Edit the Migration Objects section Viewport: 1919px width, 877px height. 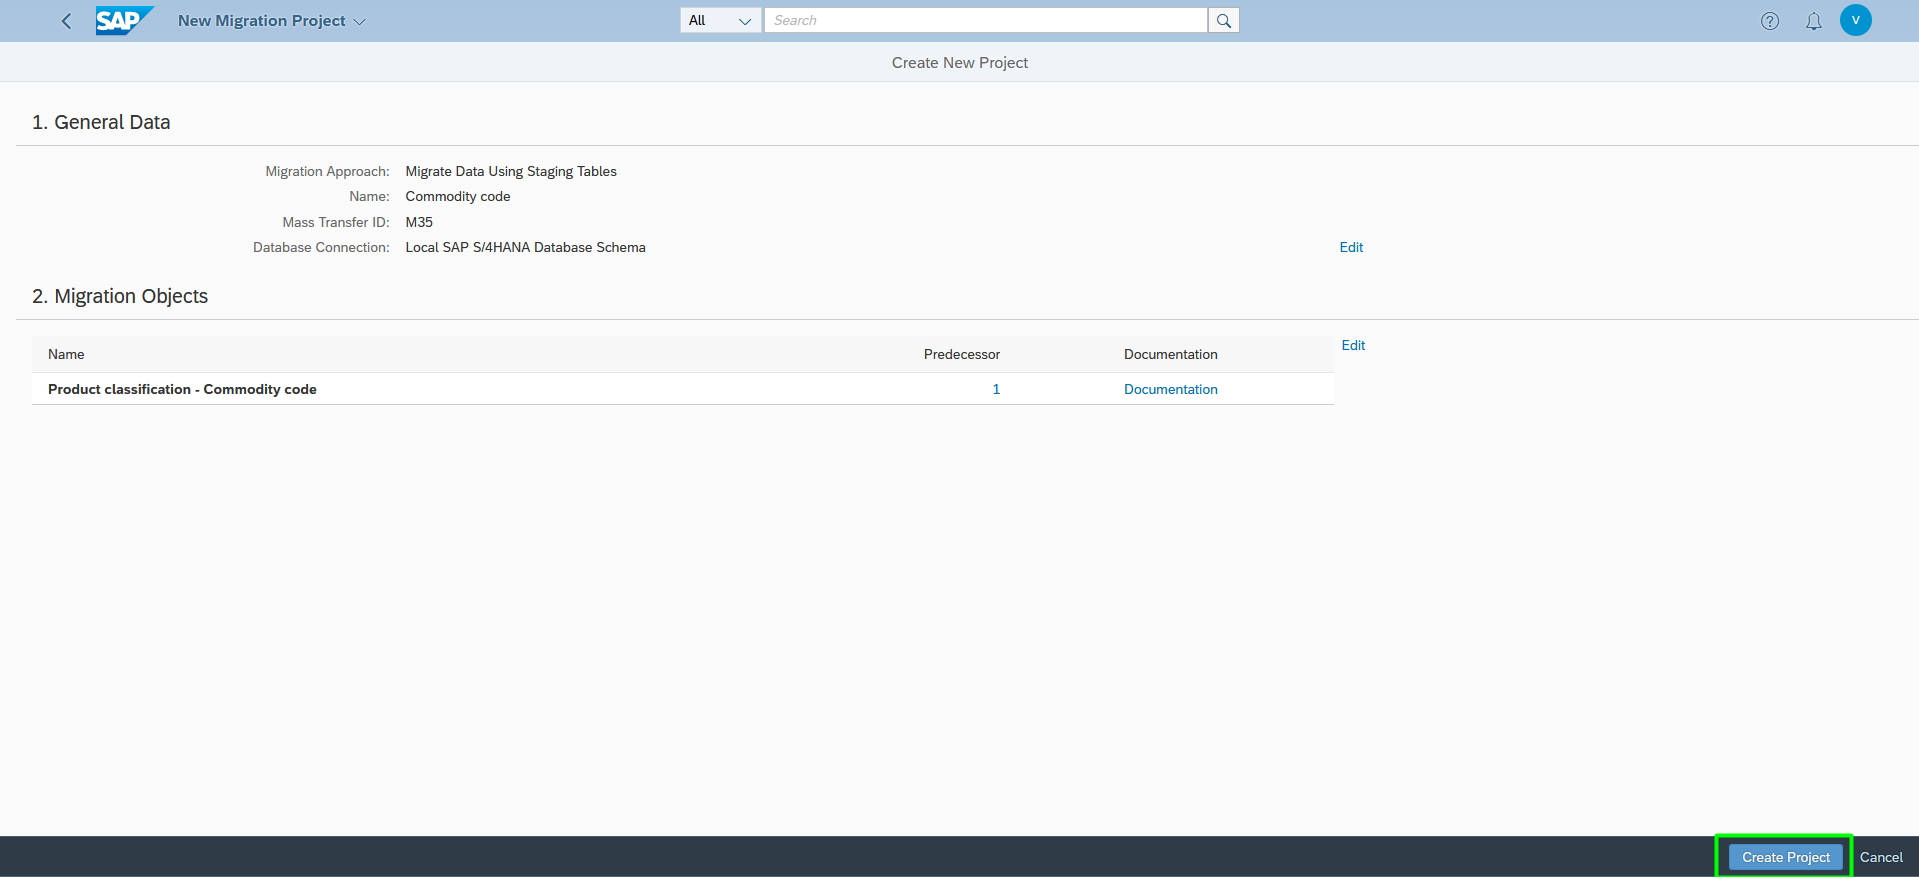click(1353, 345)
